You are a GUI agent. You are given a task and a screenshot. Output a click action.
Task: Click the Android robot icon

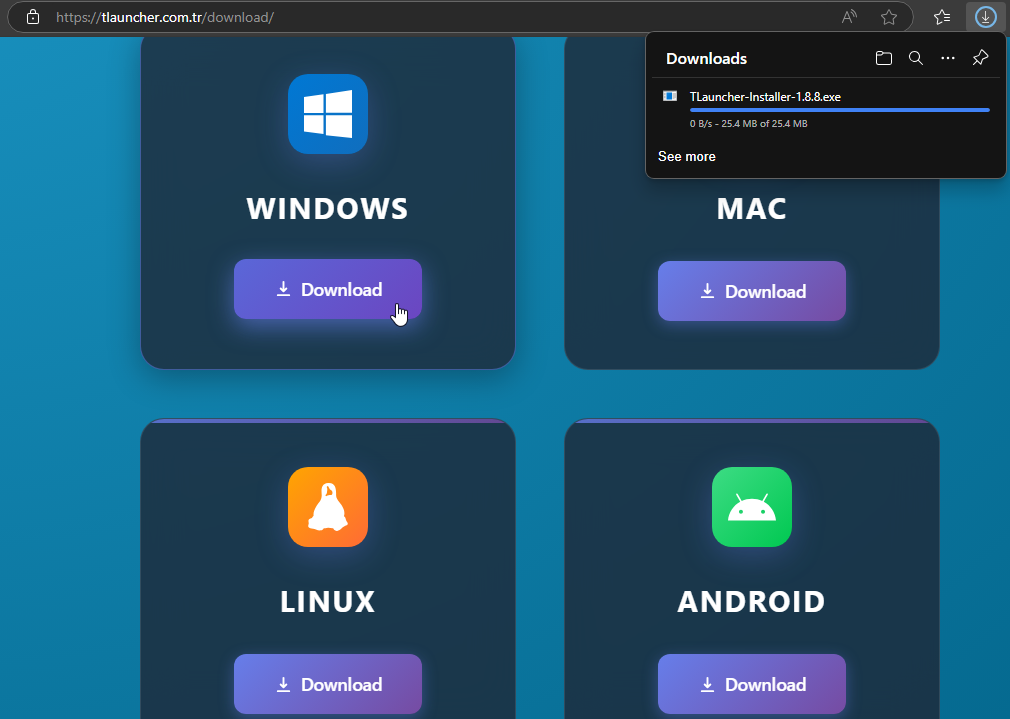point(751,507)
